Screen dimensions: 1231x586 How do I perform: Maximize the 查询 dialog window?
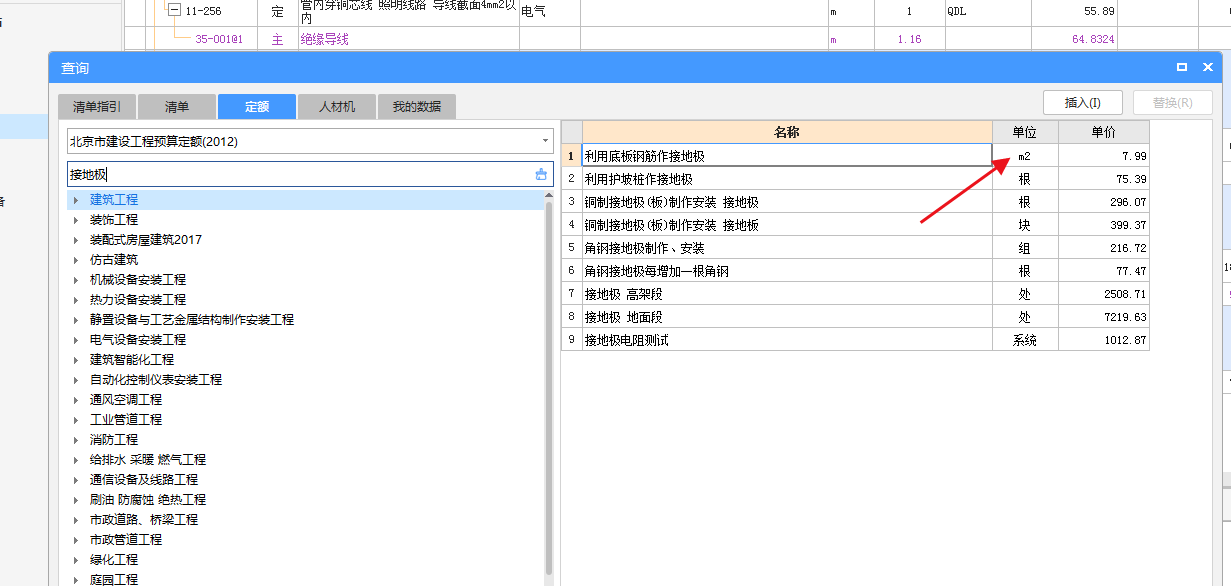coord(1182,68)
